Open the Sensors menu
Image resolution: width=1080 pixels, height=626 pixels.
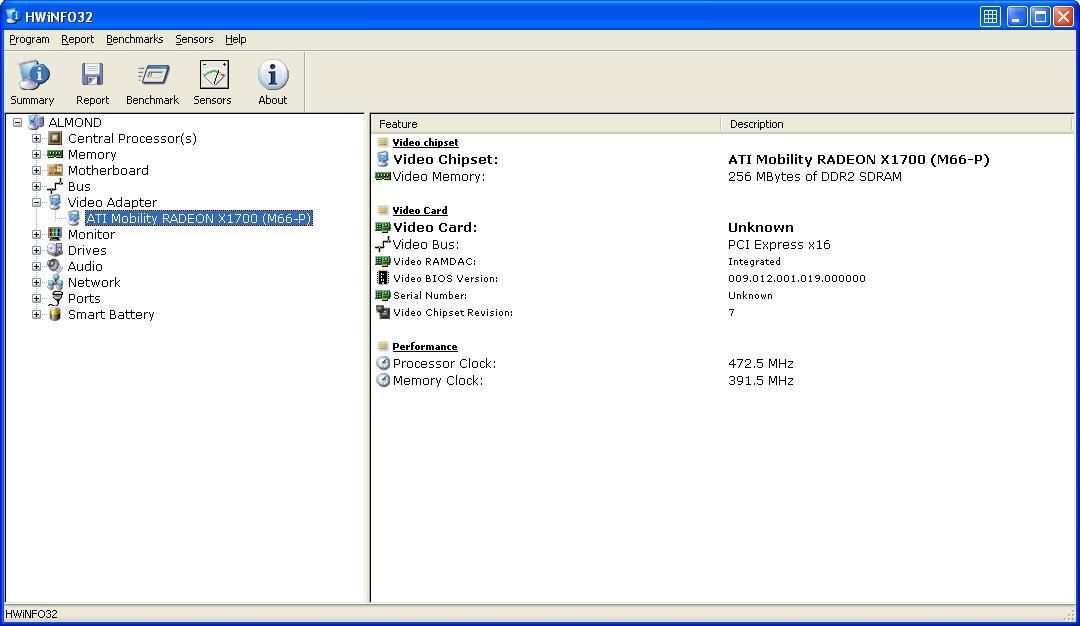(x=194, y=39)
